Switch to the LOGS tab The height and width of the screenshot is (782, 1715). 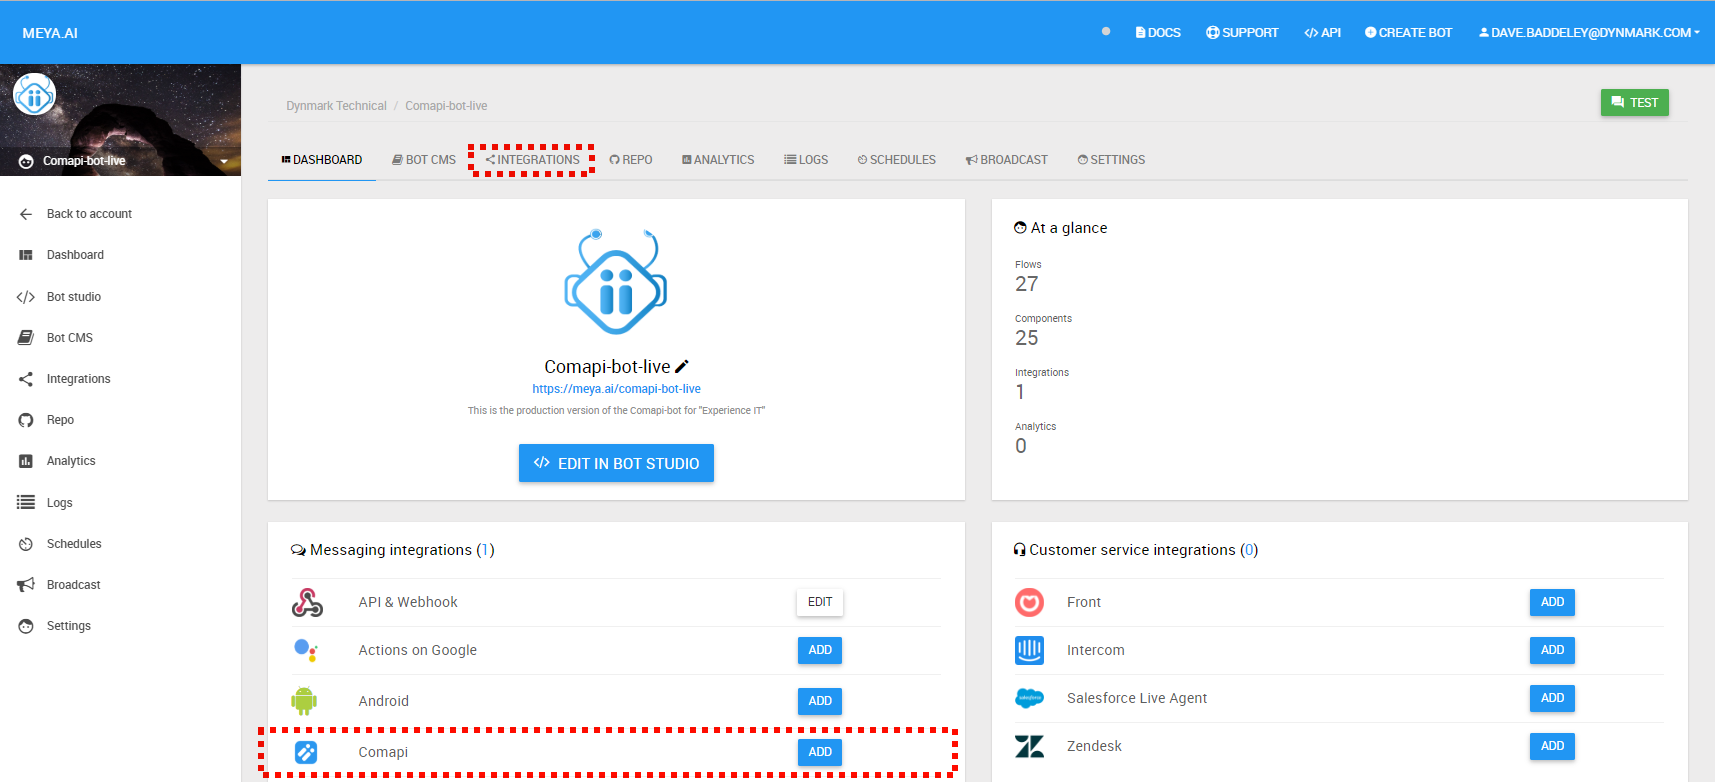click(x=806, y=160)
